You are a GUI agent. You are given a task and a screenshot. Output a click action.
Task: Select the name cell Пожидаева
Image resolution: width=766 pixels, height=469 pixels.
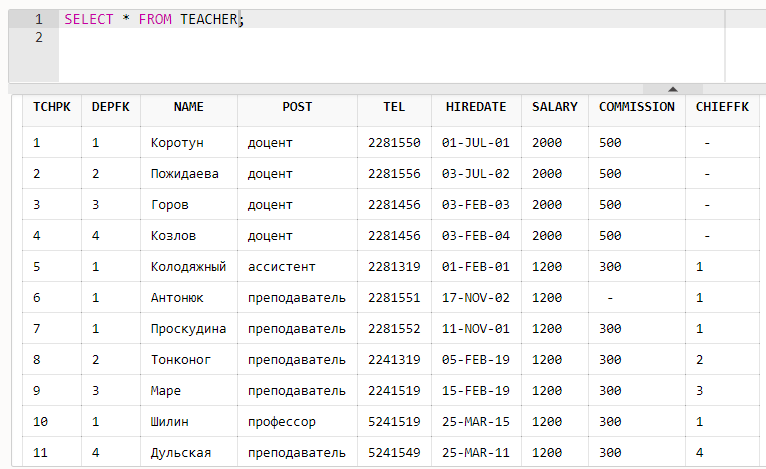tap(185, 174)
